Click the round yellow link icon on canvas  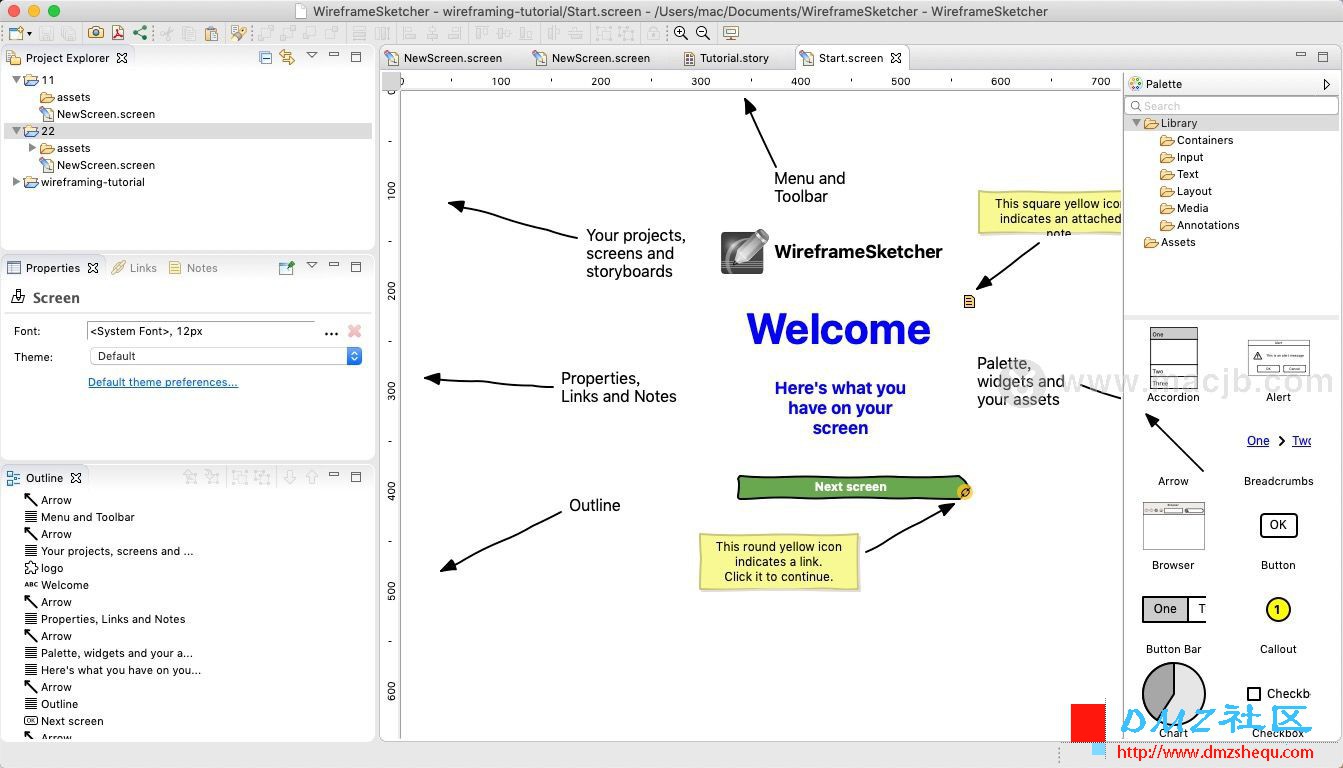(965, 492)
